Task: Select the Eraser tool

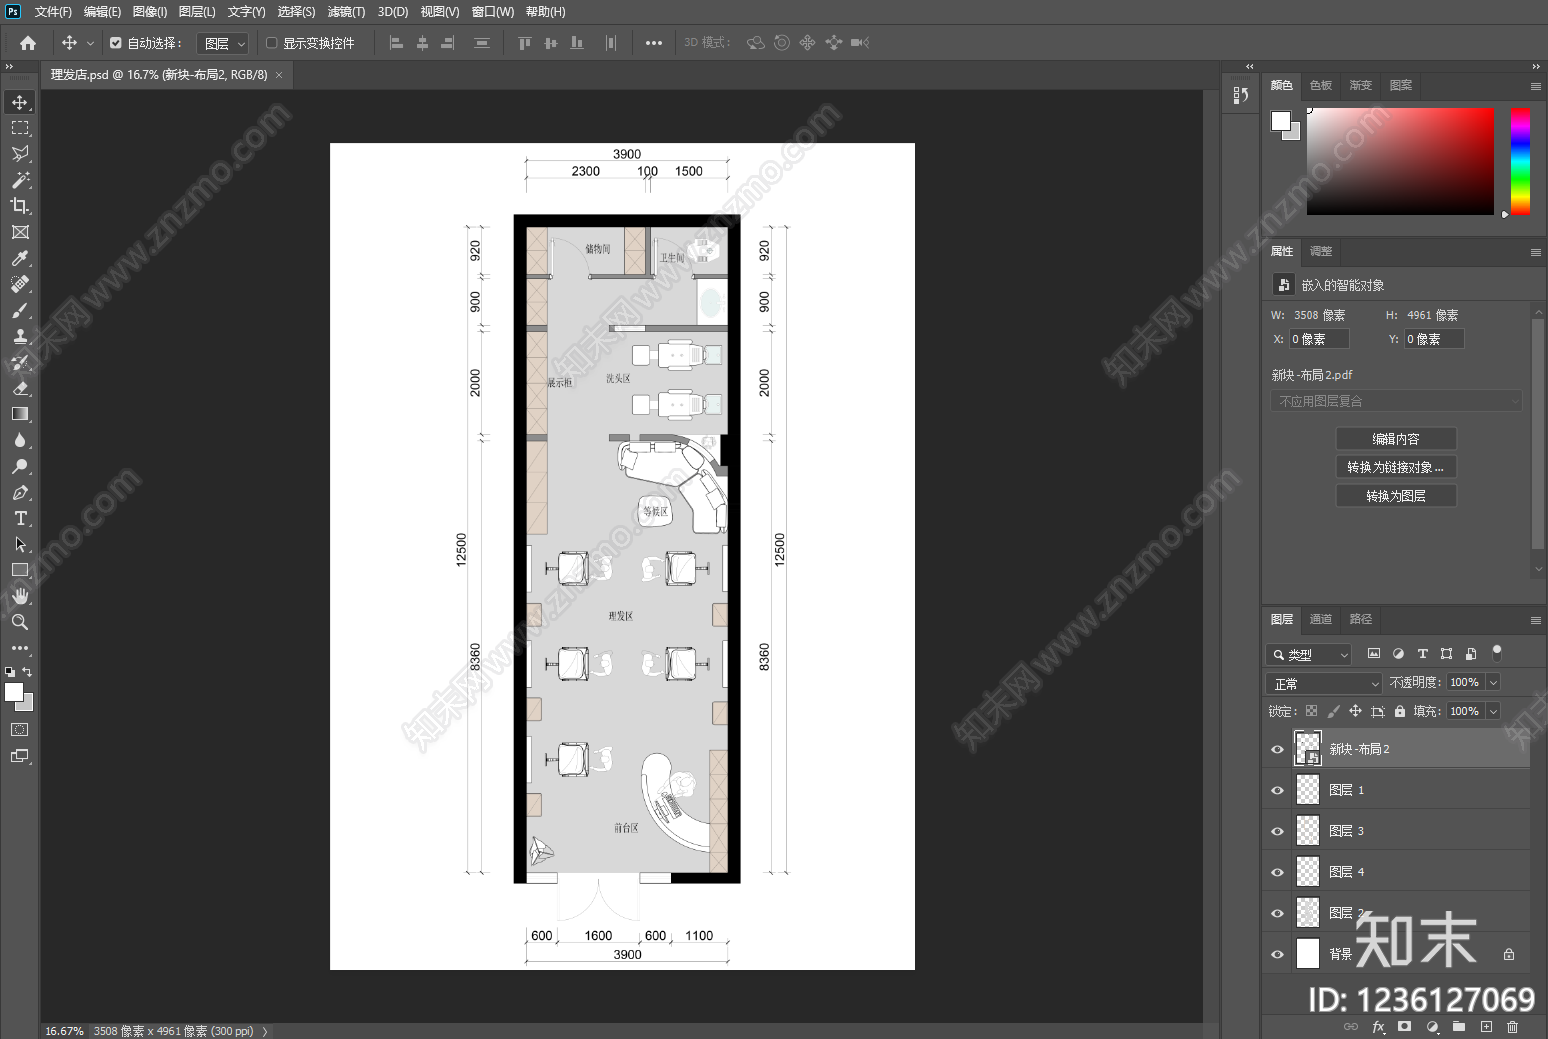Action: pos(20,388)
